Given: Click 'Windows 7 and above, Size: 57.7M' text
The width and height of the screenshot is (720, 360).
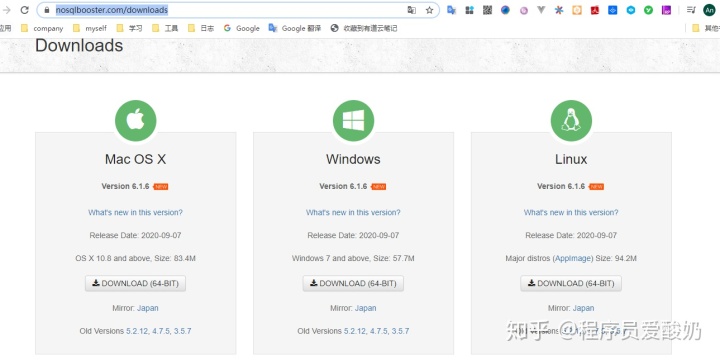Looking at the screenshot, I should 353,259.
